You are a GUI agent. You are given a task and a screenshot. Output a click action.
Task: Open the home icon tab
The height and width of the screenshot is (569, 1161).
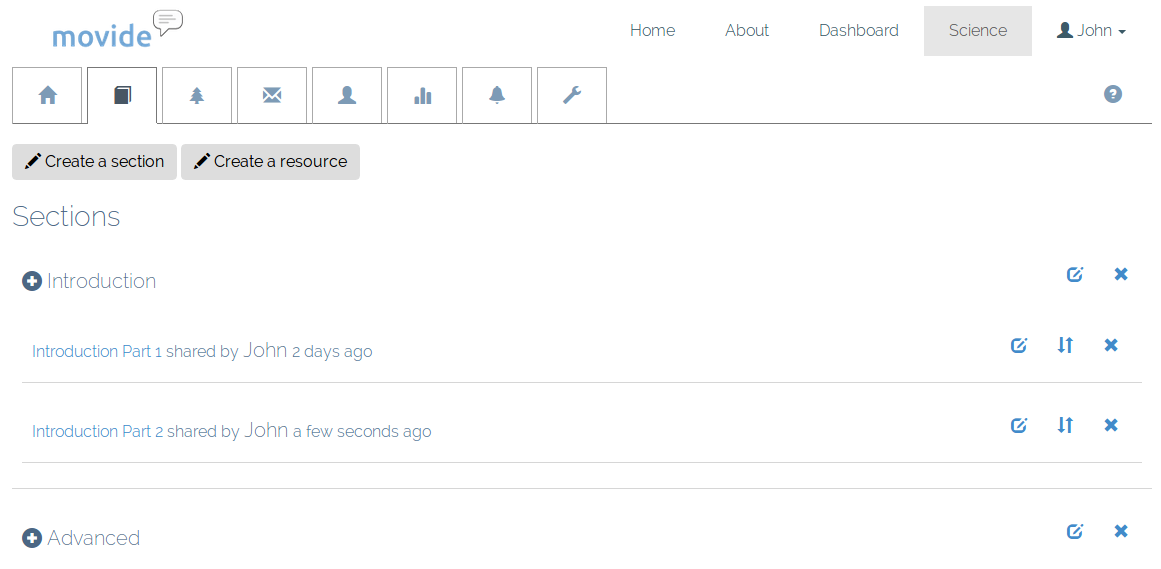point(47,95)
